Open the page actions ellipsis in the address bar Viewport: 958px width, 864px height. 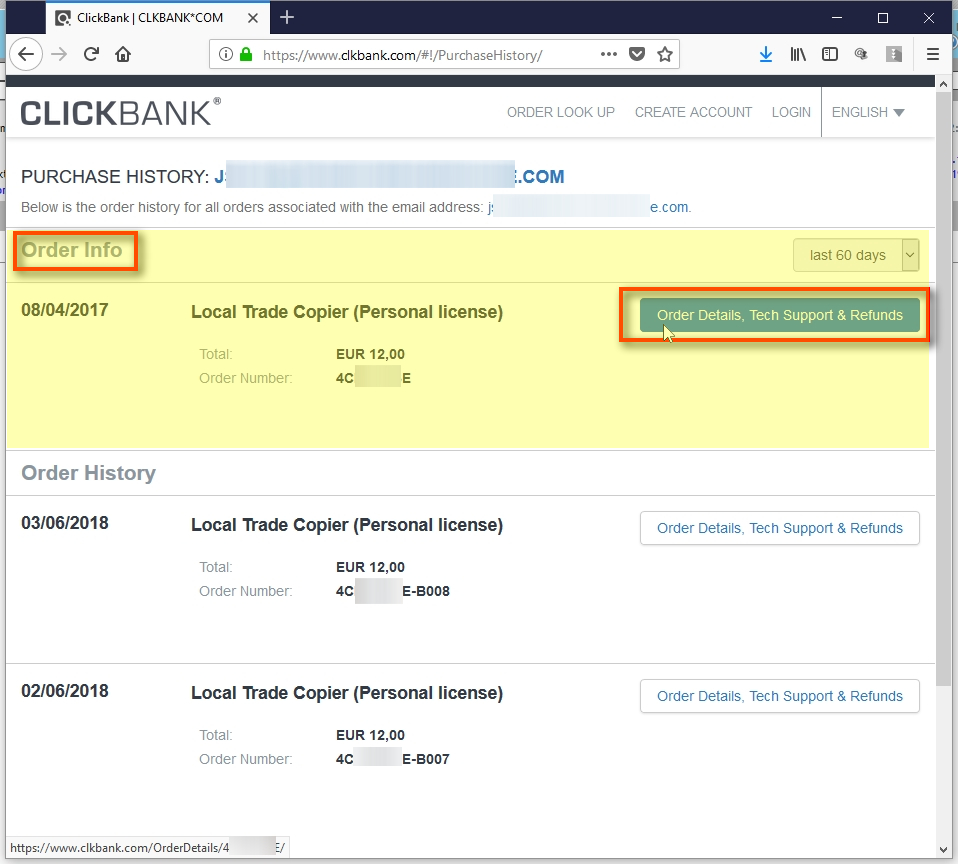(x=608, y=54)
